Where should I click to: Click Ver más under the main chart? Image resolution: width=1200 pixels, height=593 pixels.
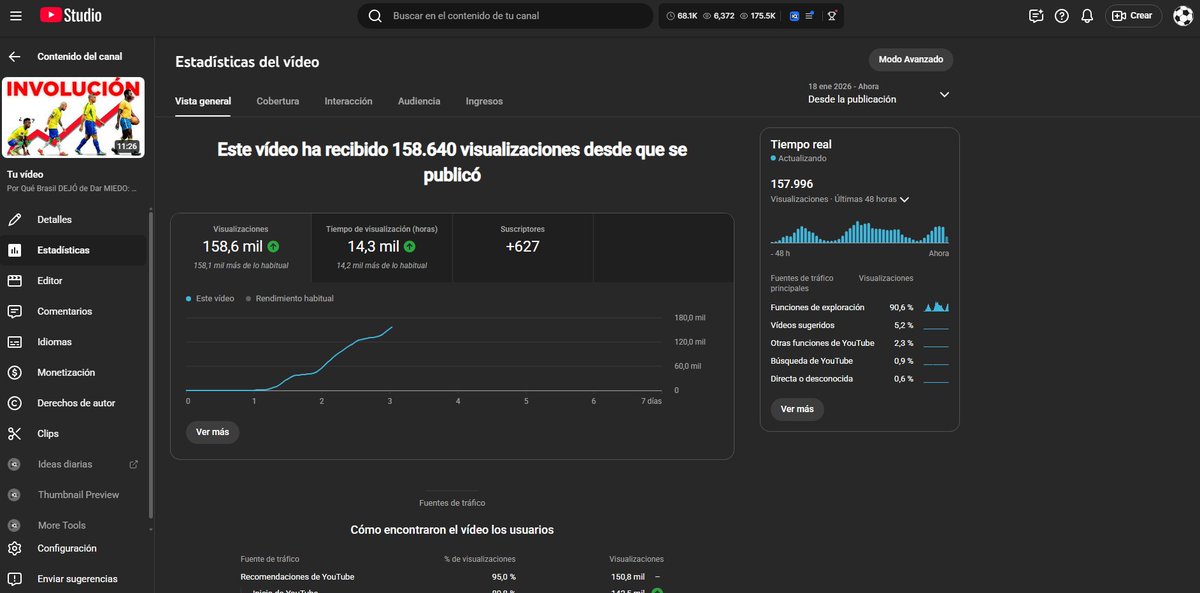coord(212,432)
